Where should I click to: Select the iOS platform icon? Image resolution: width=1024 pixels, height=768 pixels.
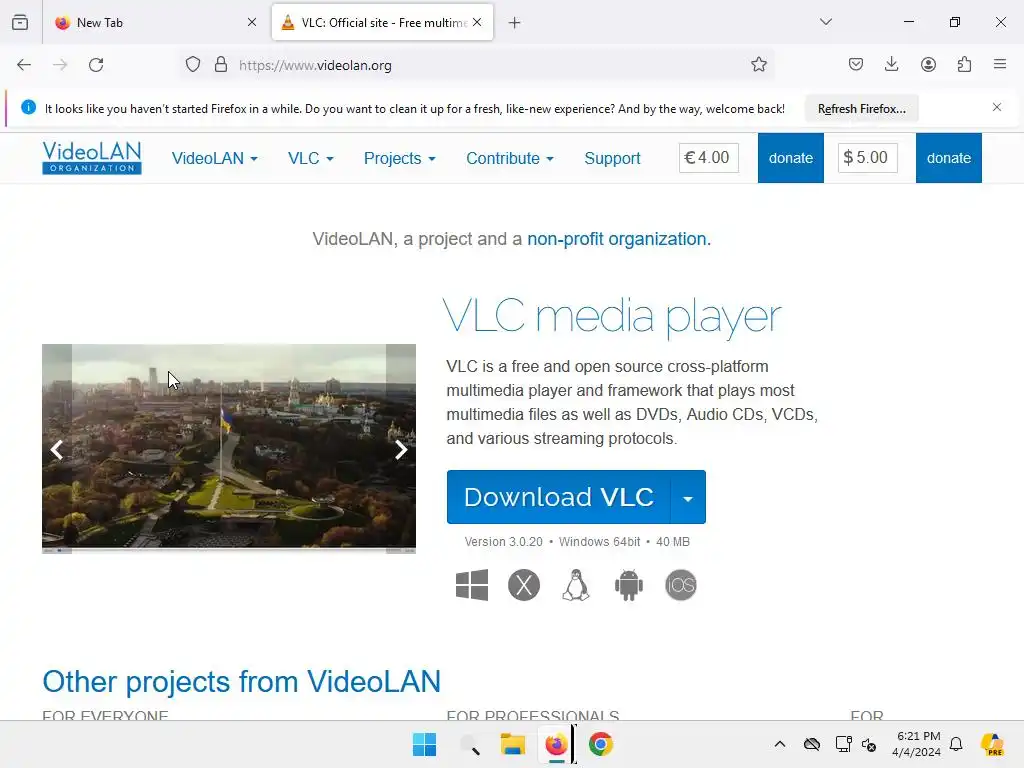(680, 584)
